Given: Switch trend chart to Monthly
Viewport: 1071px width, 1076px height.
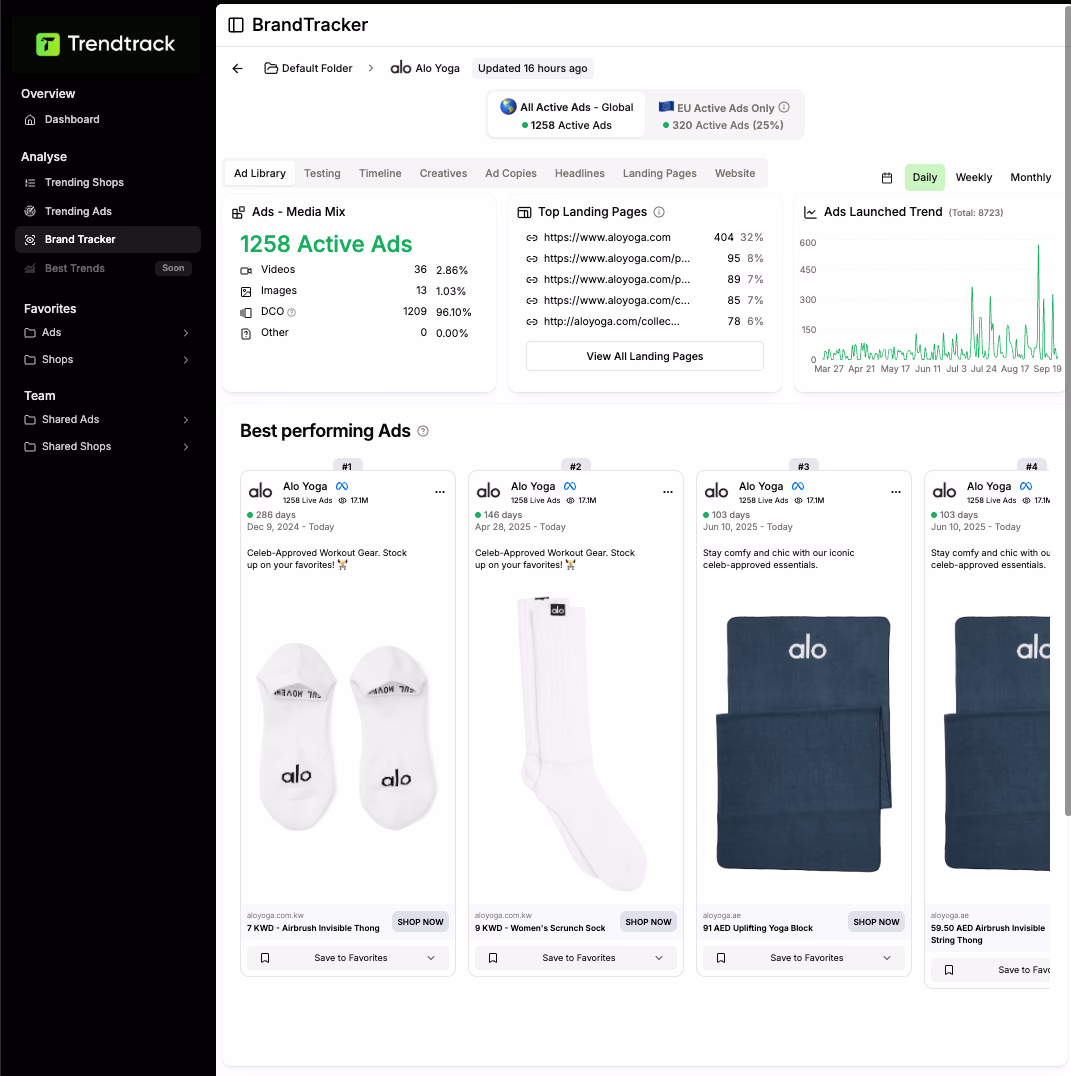Looking at the screenshot, I should tap(1030, 178).
